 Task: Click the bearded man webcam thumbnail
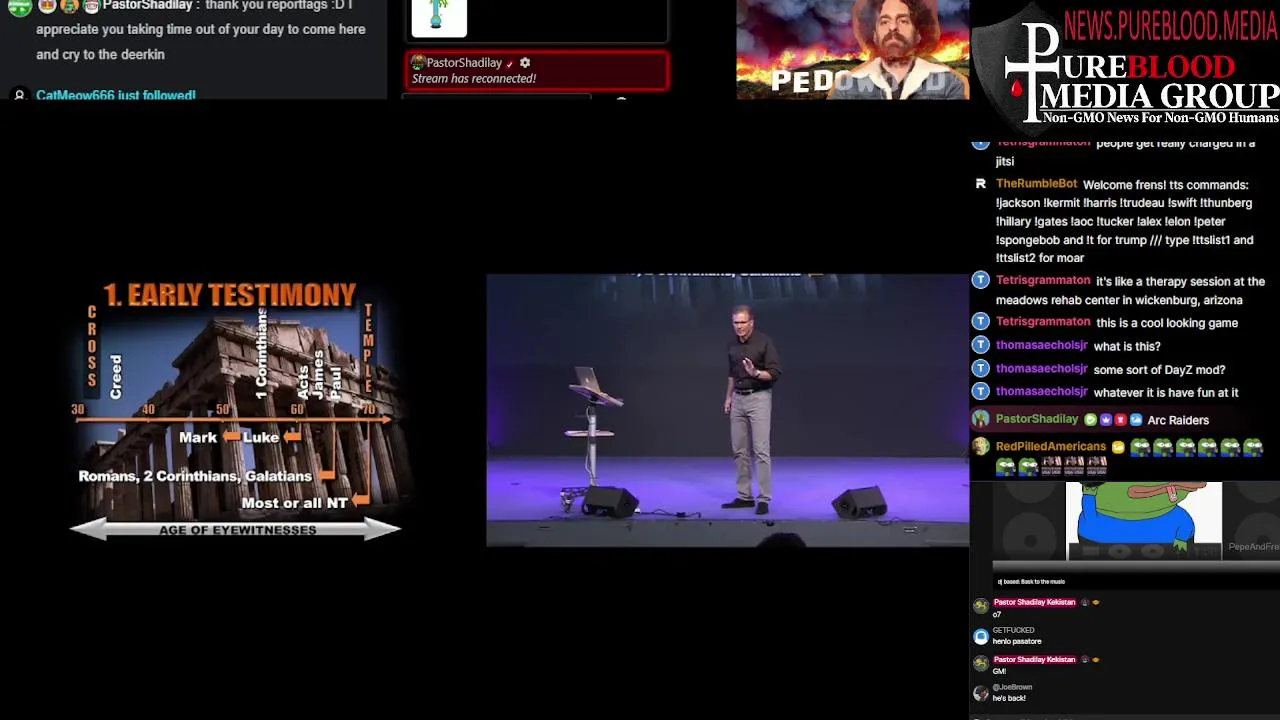tap(853, 50)
